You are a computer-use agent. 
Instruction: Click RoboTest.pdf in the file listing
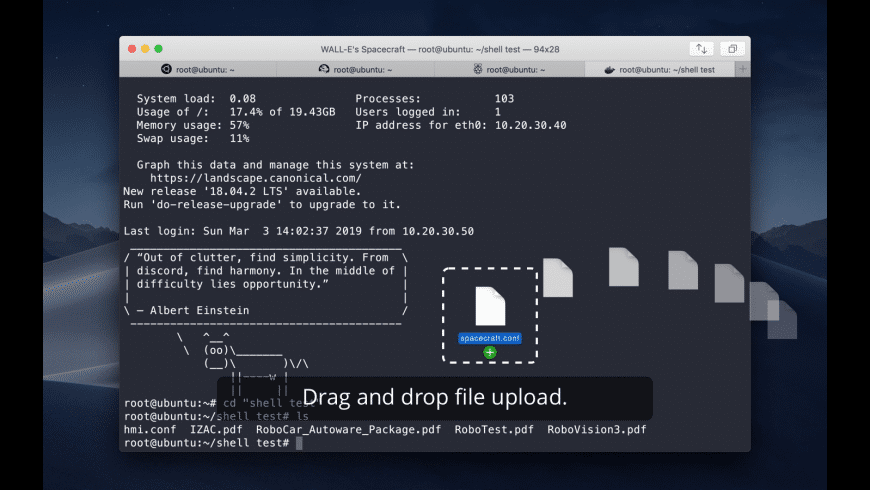[494, 430]
